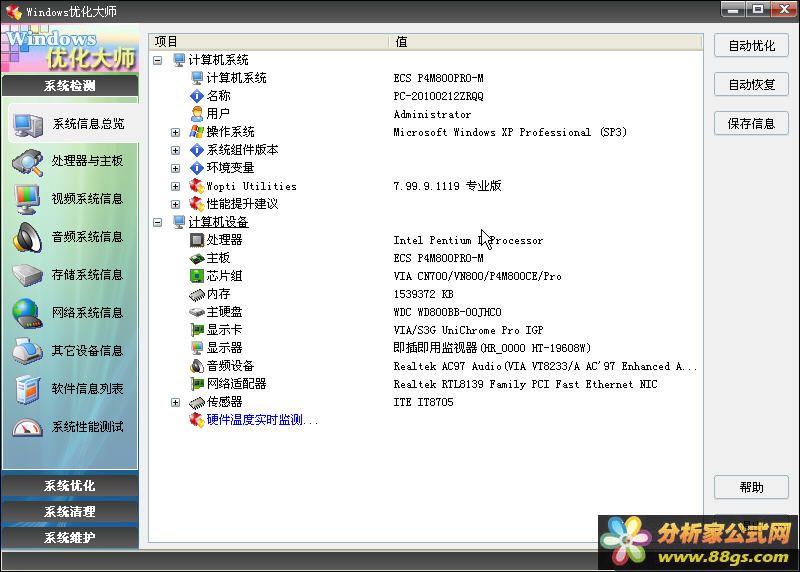Select the value WDC WD800BB-00JHC0
The image size is (800, 572).
tap(447, 312)
